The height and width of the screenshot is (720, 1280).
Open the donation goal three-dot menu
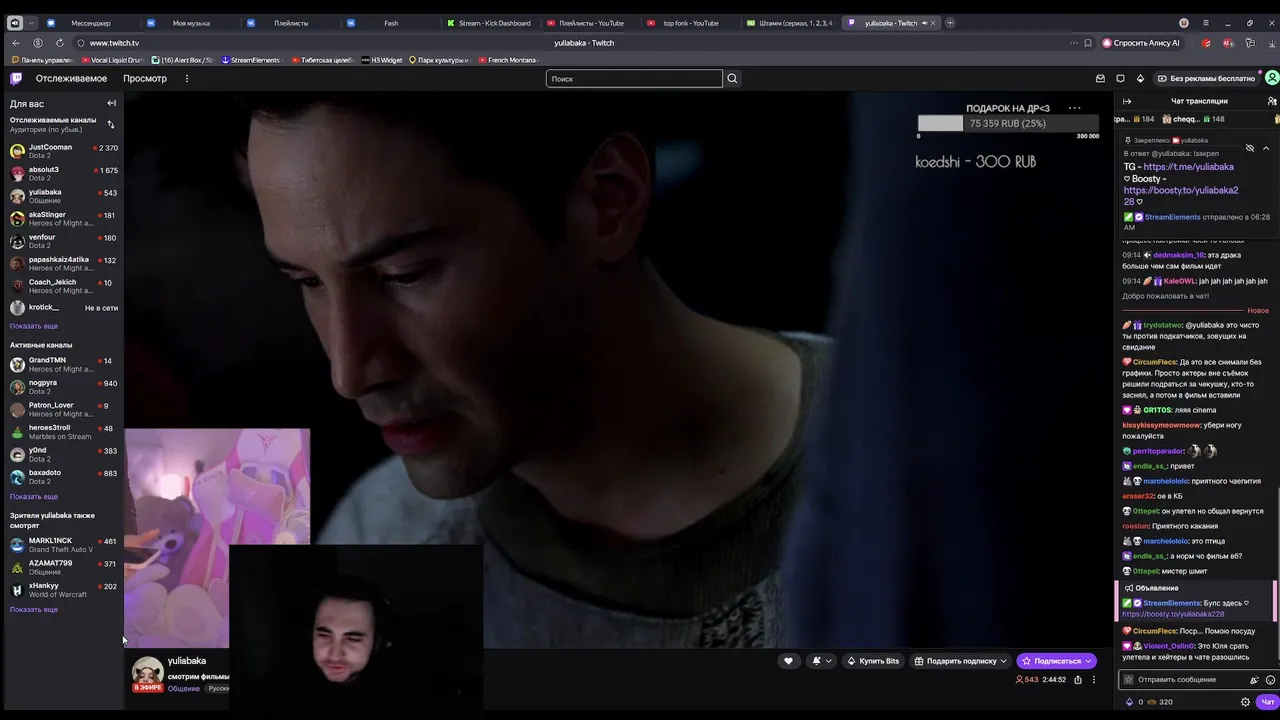coord(1074,108)
